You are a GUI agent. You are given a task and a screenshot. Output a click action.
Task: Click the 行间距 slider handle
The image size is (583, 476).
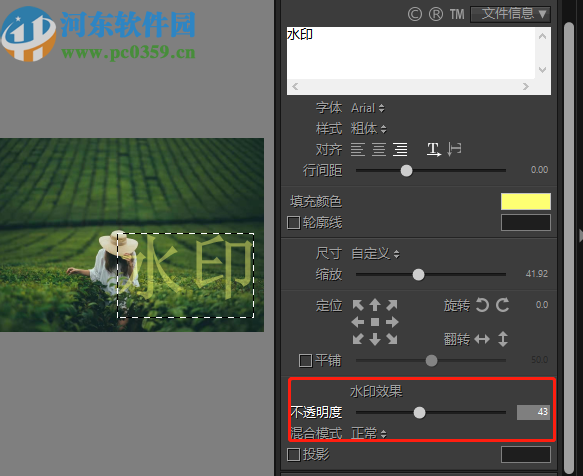click(406, 171)
